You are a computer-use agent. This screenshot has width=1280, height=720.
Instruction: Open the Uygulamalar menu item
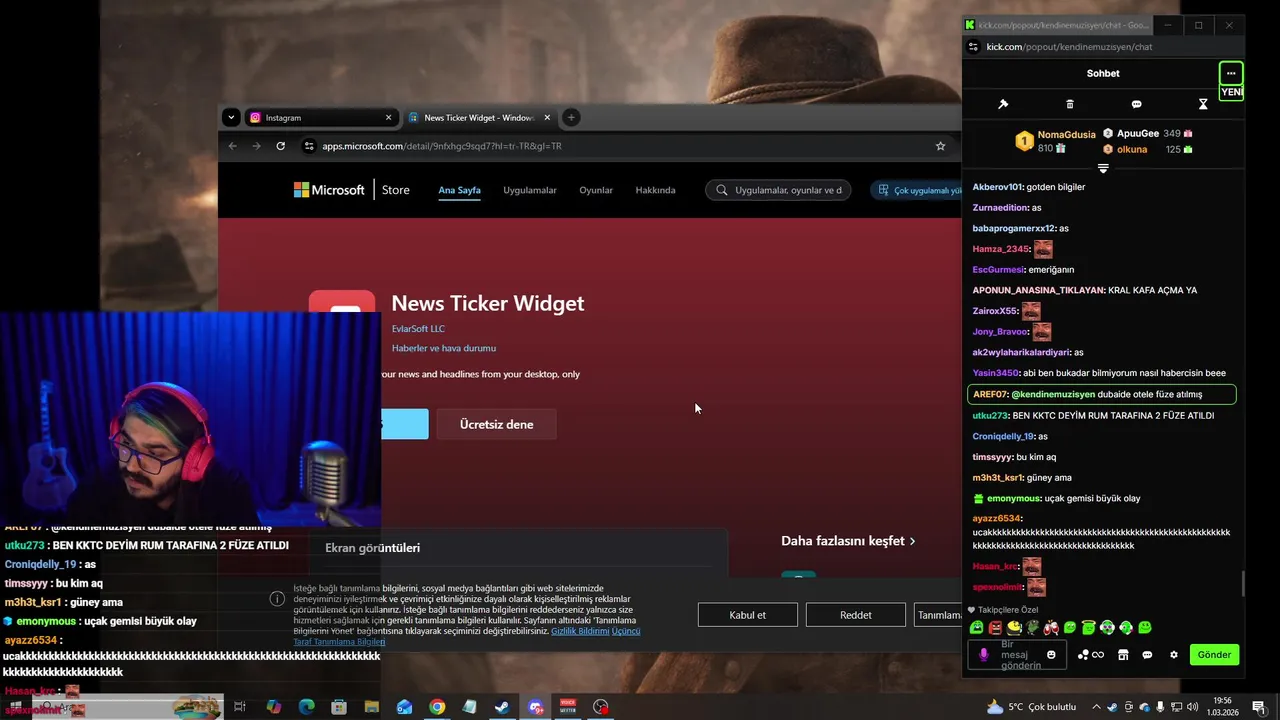530,190
